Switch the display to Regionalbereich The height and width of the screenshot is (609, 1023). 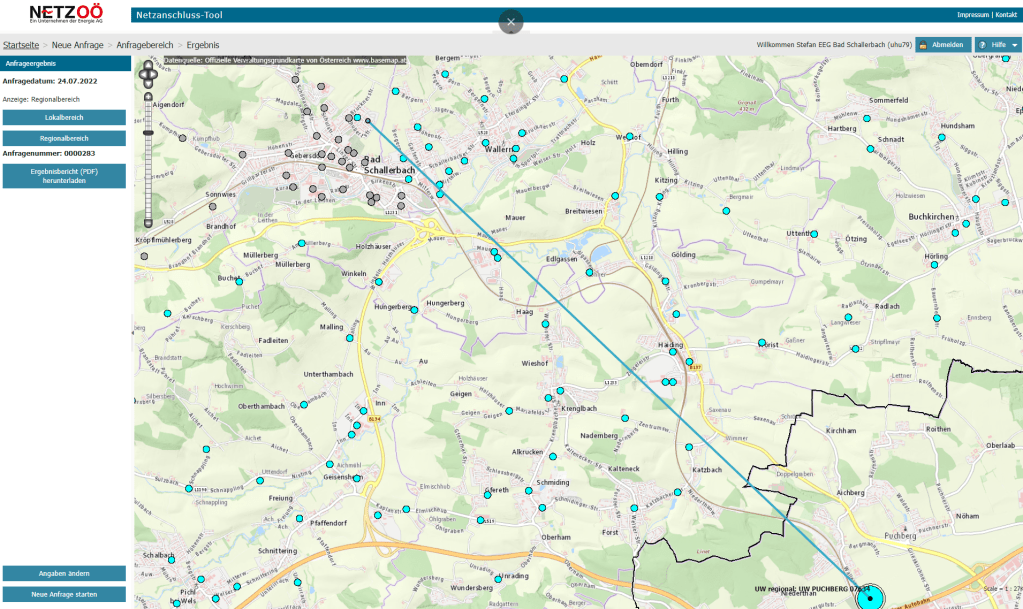(x=64, y=138)
